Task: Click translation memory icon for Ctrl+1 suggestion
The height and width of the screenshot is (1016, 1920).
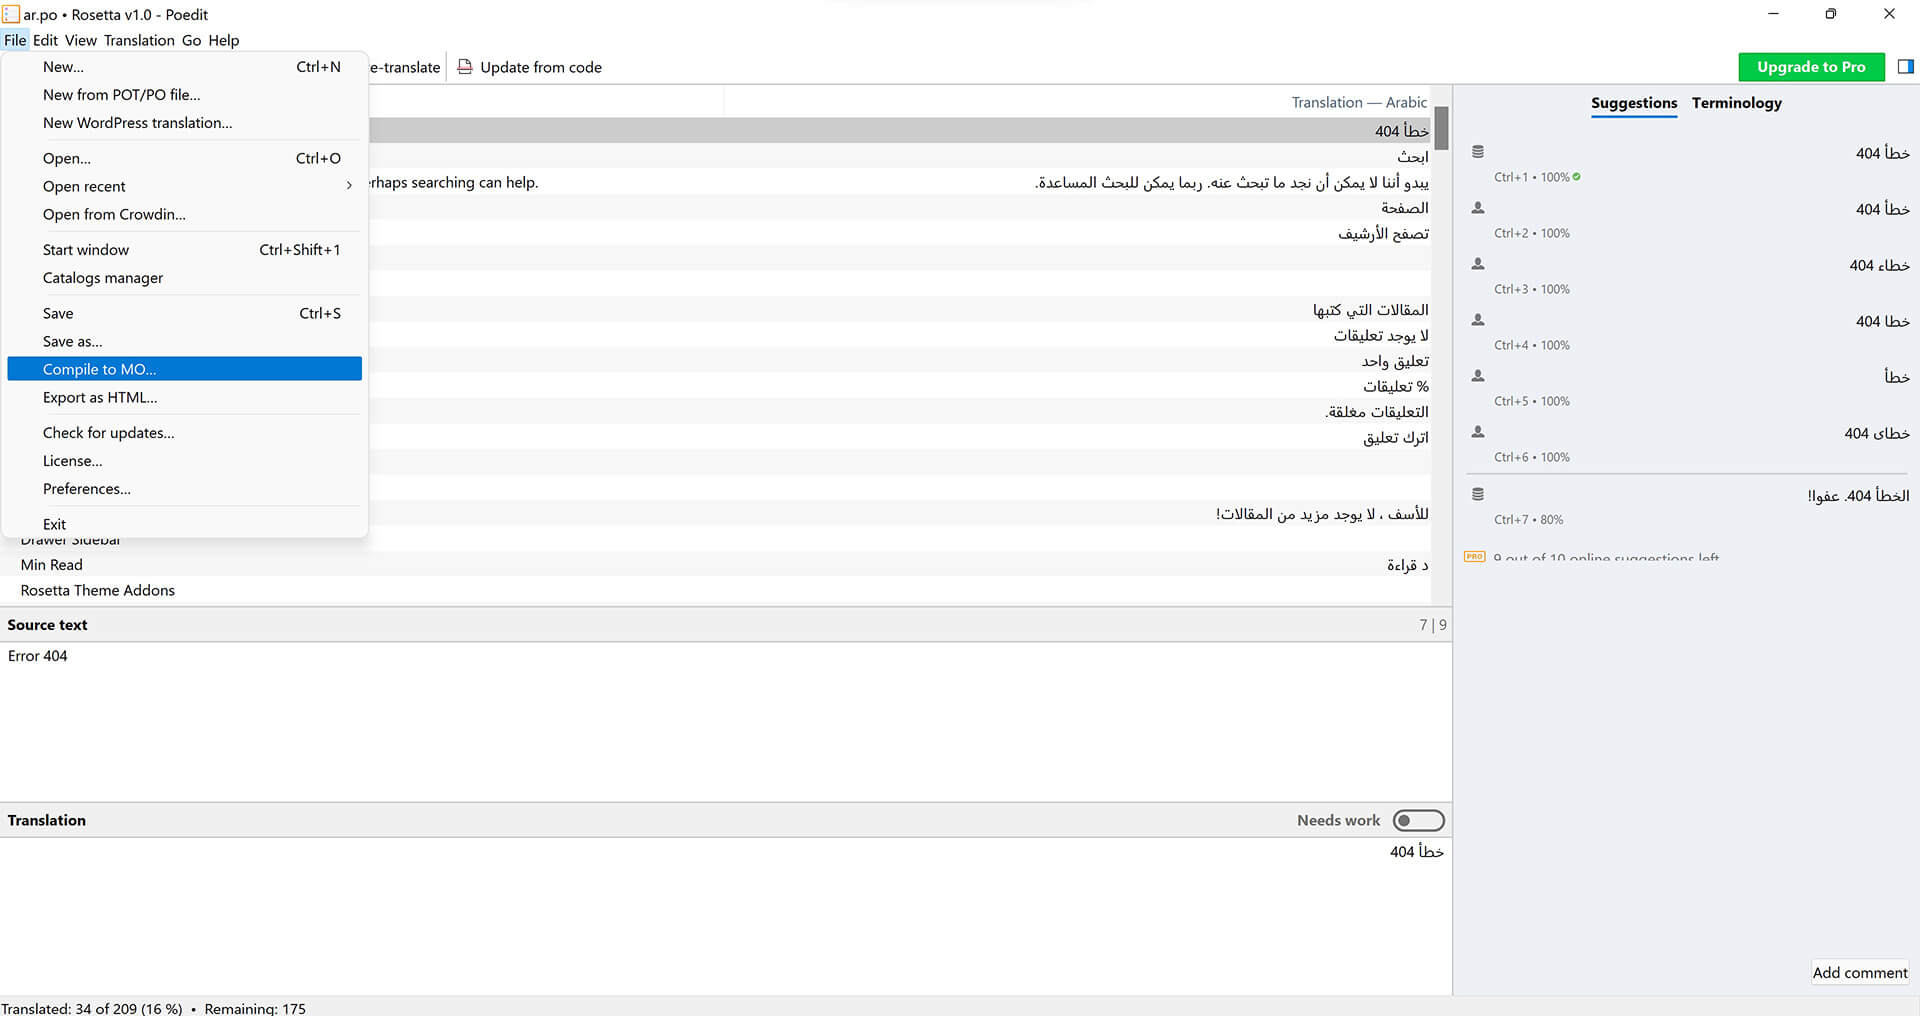Action: (1478, 152)
